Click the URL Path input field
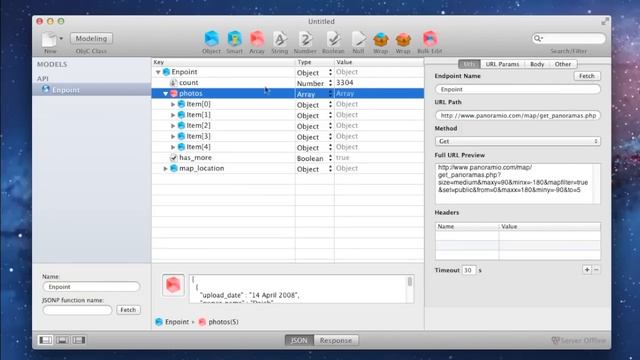Screen dimensions: 640x360 [x=518, y=116]
